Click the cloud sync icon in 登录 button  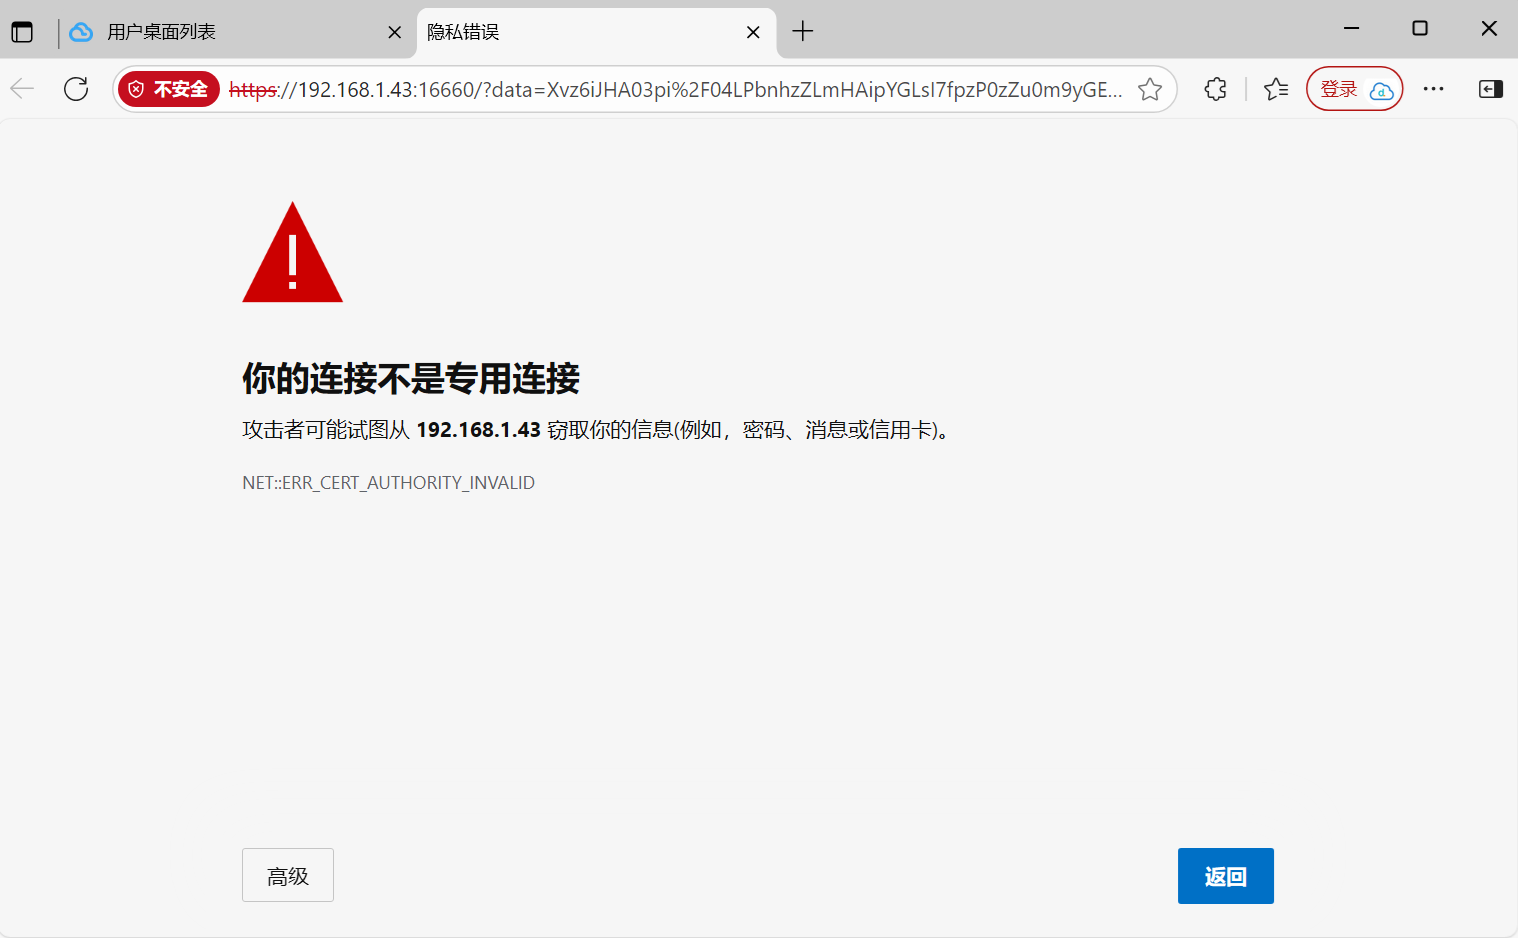1381,90
